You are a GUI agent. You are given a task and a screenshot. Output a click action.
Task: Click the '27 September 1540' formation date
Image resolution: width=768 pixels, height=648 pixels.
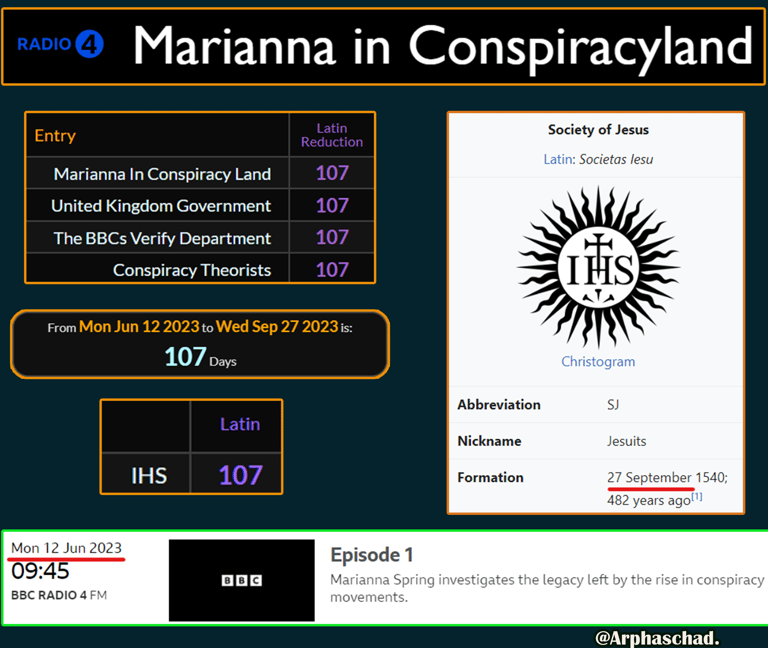pyautogui.click(x=667, y=477)
